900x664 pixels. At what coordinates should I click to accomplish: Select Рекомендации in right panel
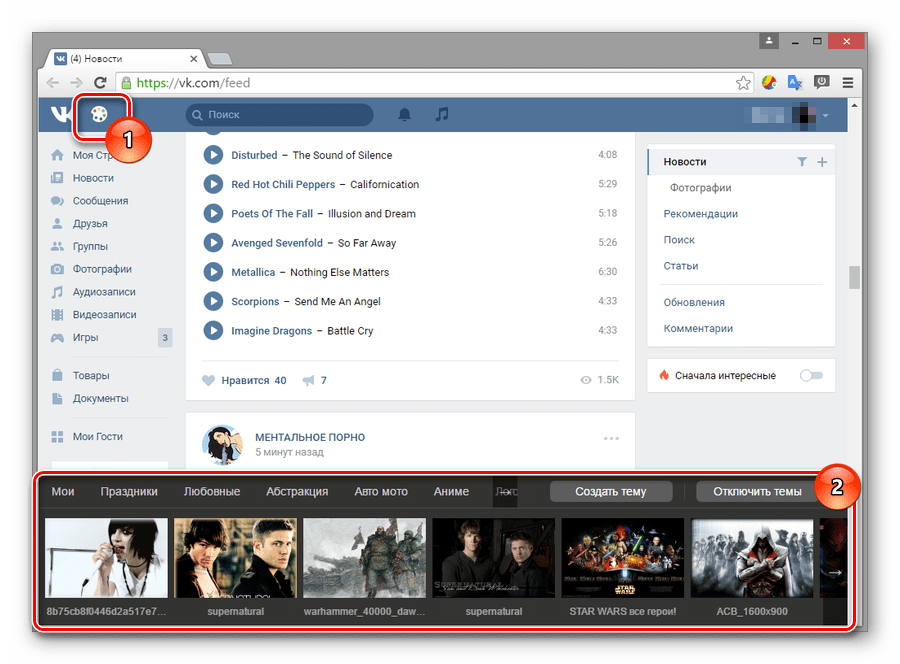pyautogui.click(x=701, y=213)
